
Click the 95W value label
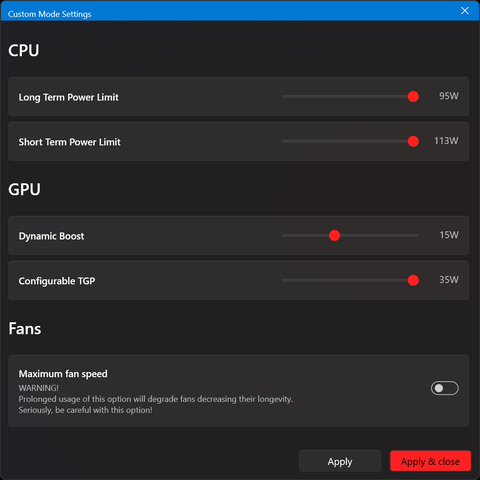click(x=449, y=96)
